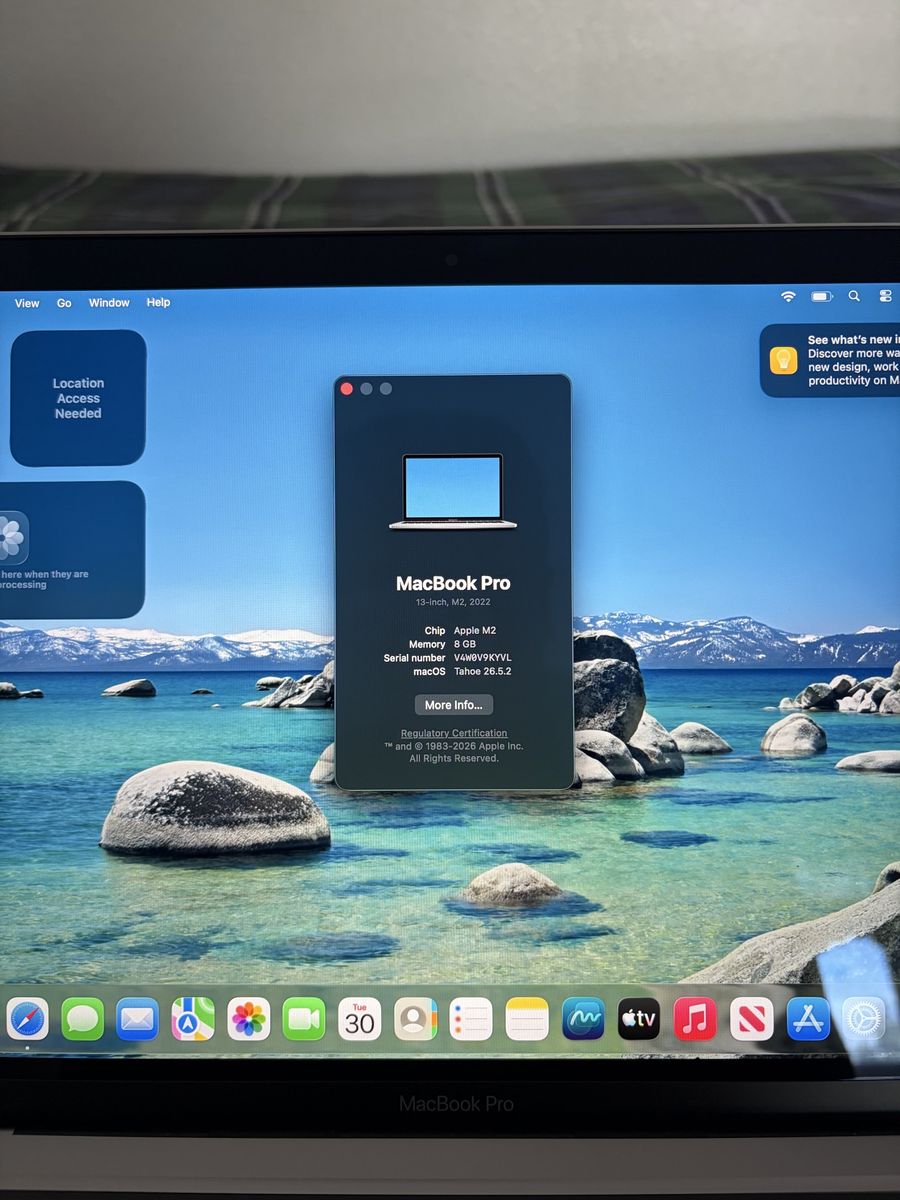Click the 'Apple M2' chip value
Screen dimensions: 900x1200
click(x=475, y=631)
